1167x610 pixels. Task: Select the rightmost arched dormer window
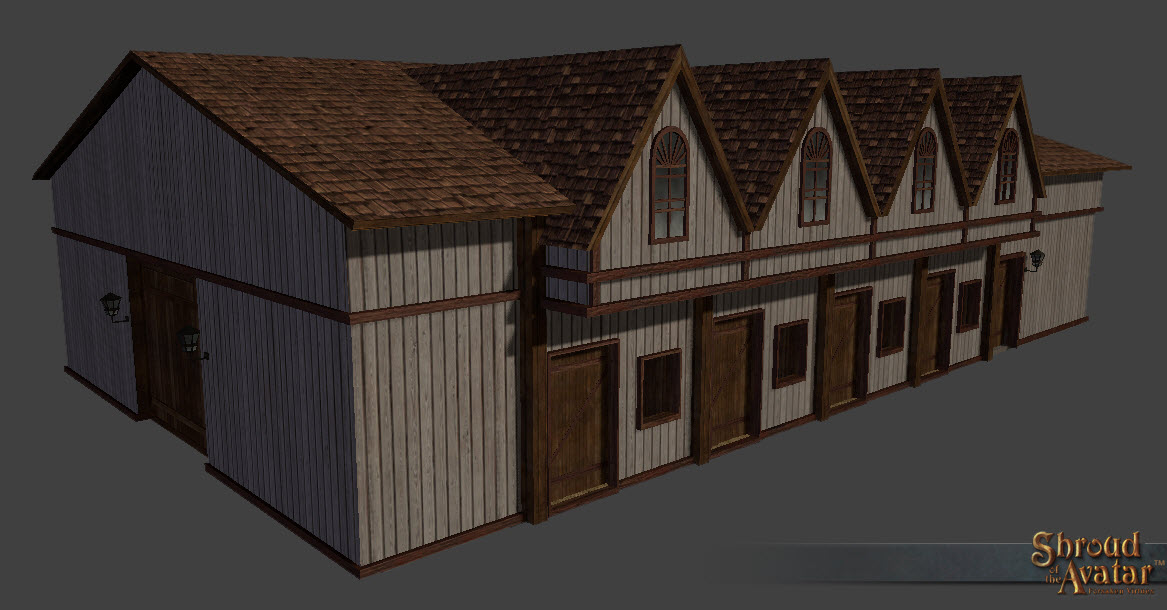(x=1007, y=166)
